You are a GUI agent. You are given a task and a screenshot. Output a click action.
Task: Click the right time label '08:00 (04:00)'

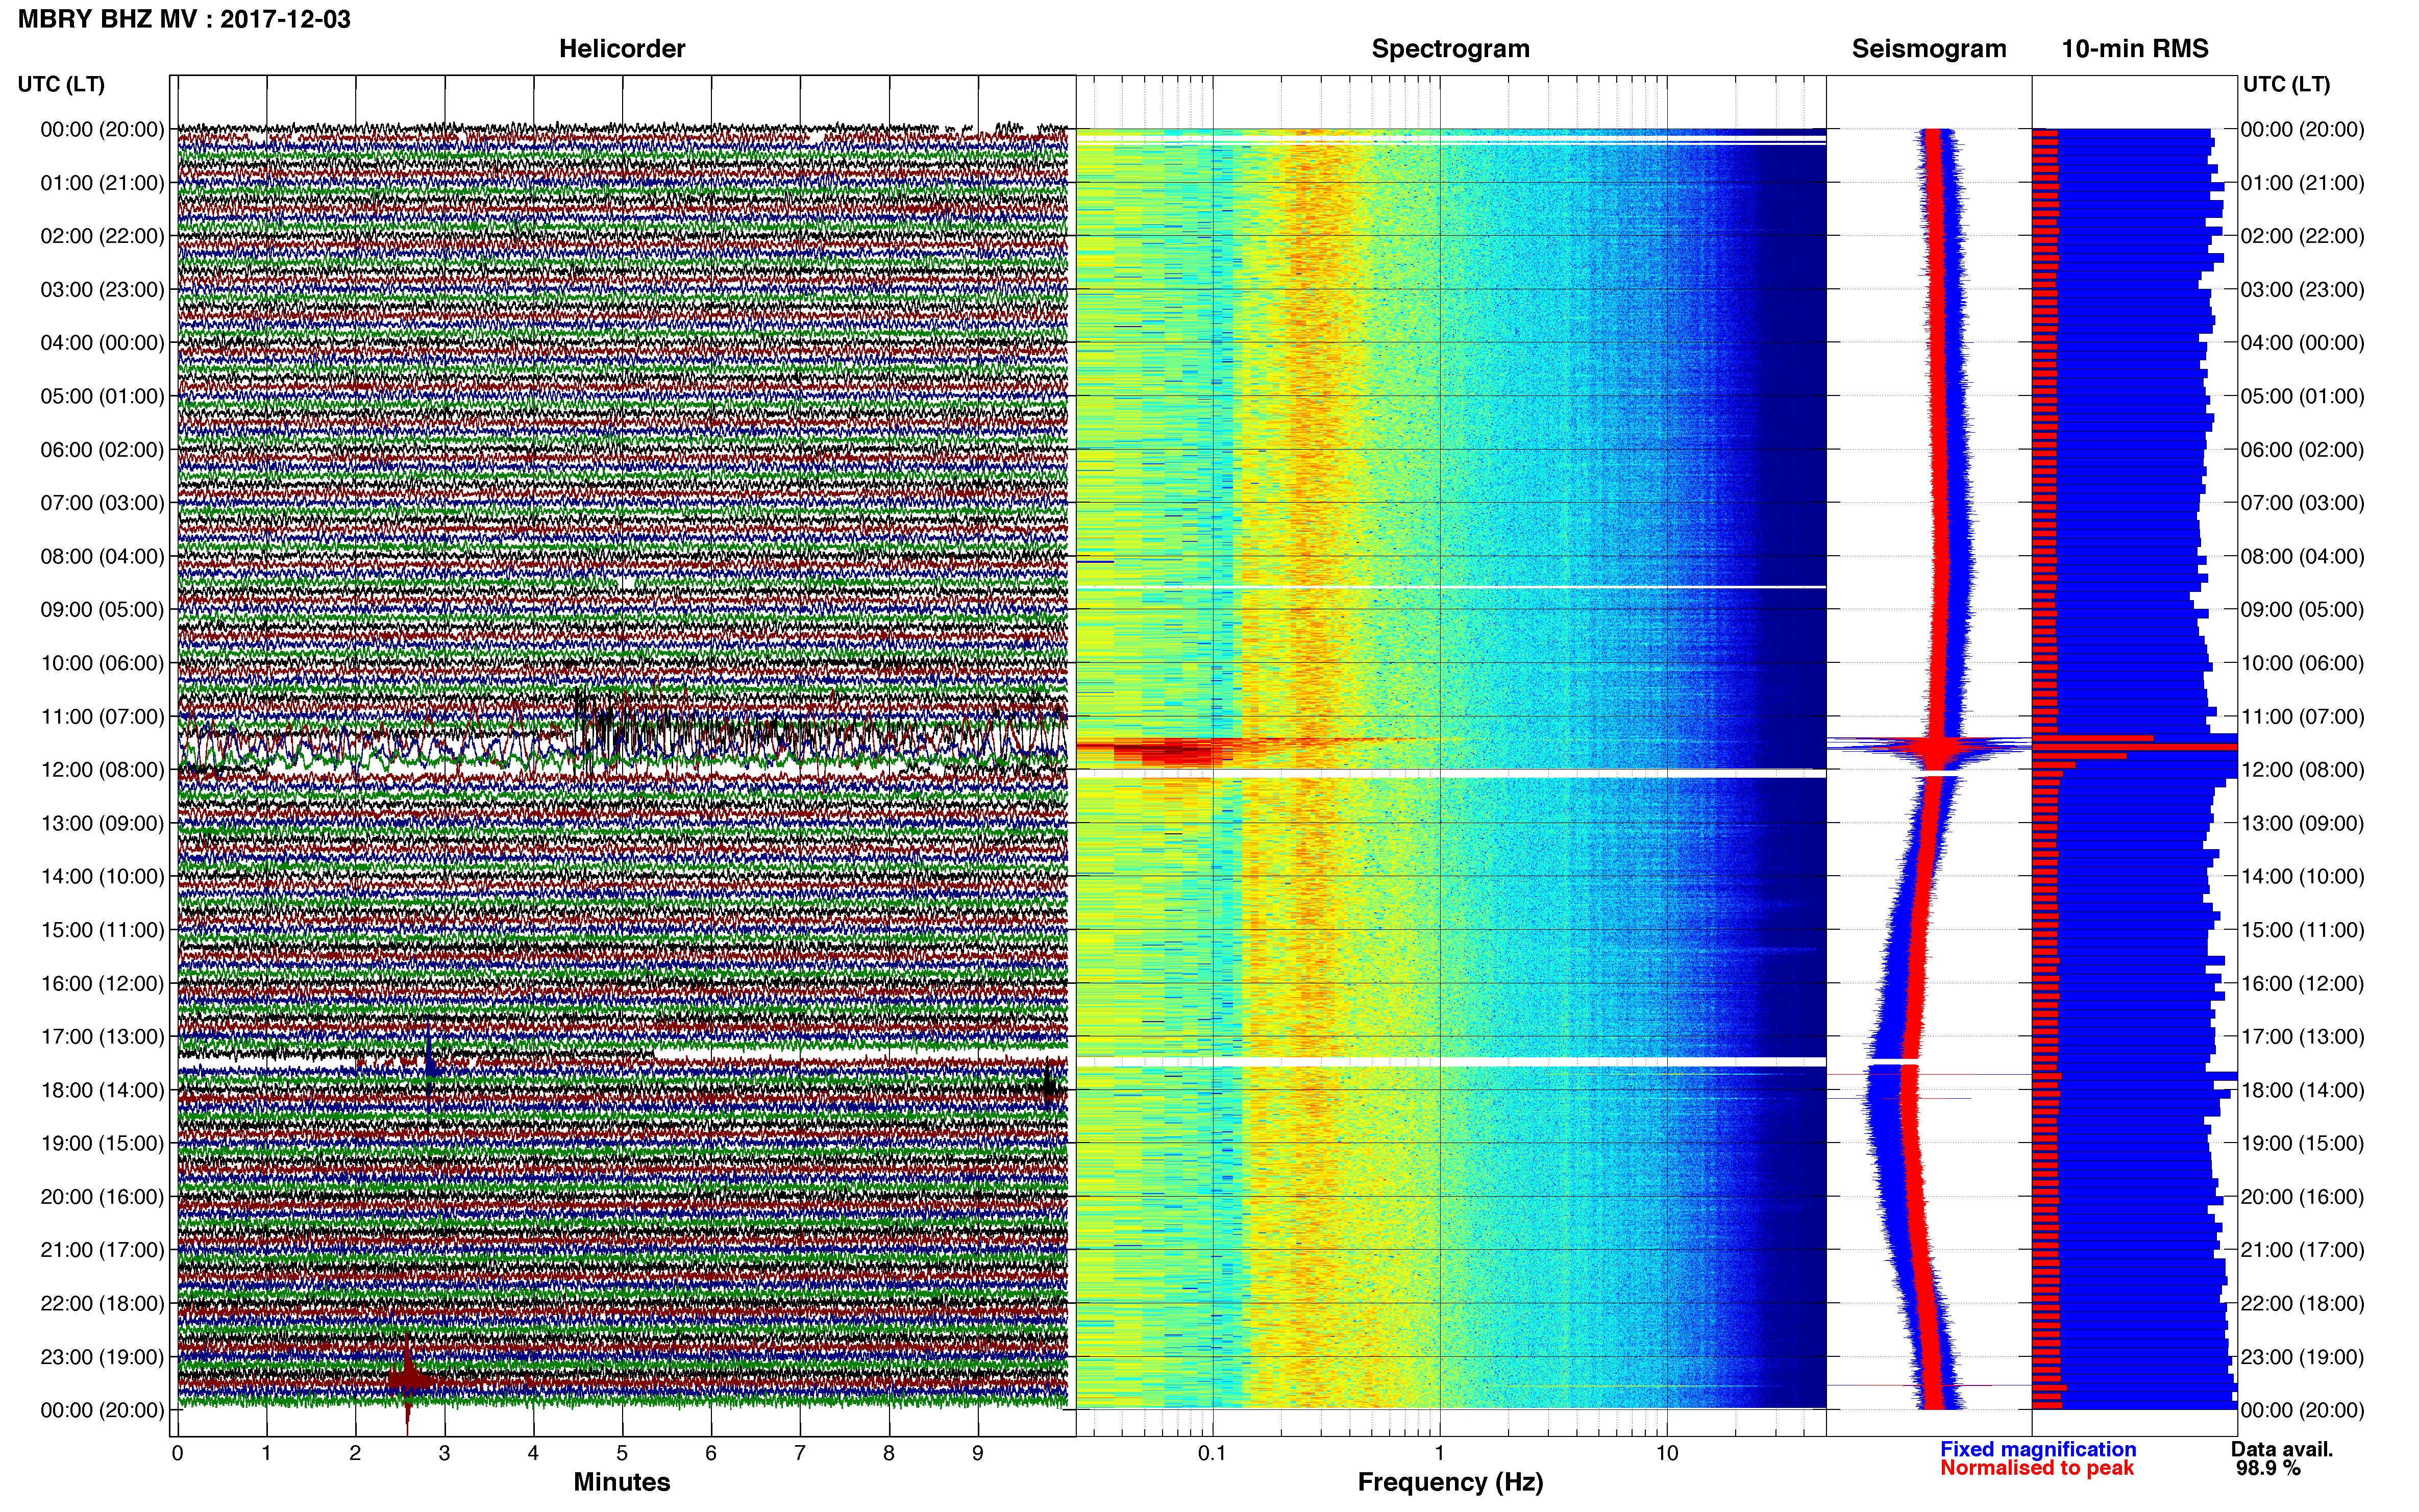coord(2302,556)
